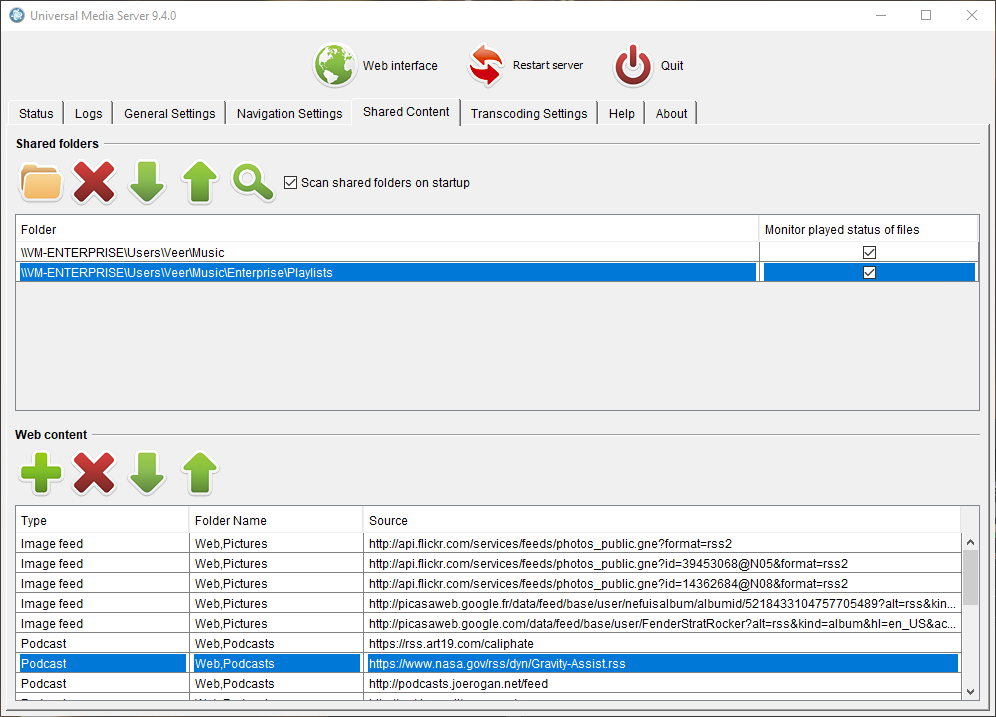The height and width of the screenshot is (717, 996).
Task: Click Image feed cell in nefuisalbum row
Action: tap(102, 603)
